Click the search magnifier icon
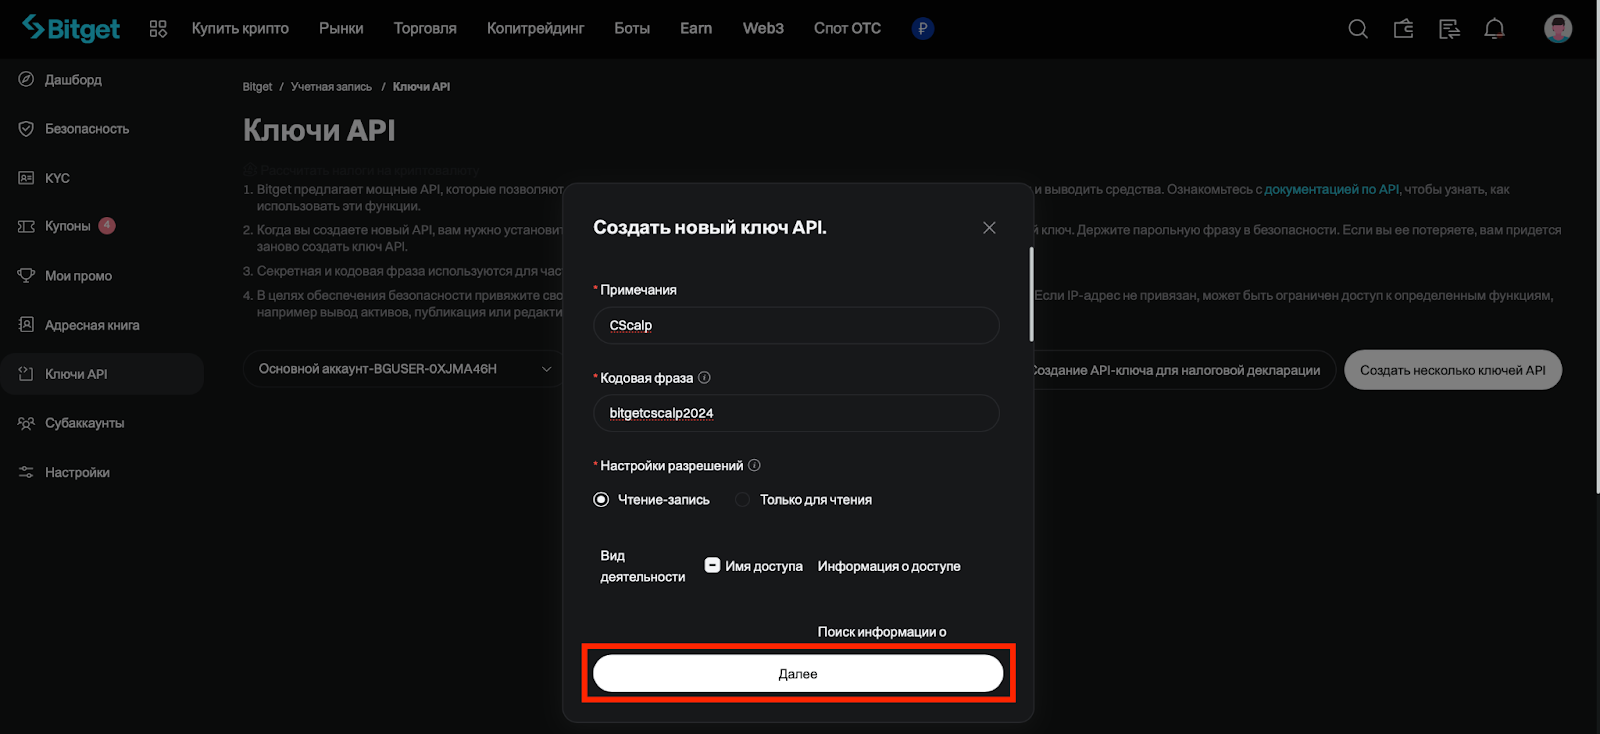 click(1358, 29)
